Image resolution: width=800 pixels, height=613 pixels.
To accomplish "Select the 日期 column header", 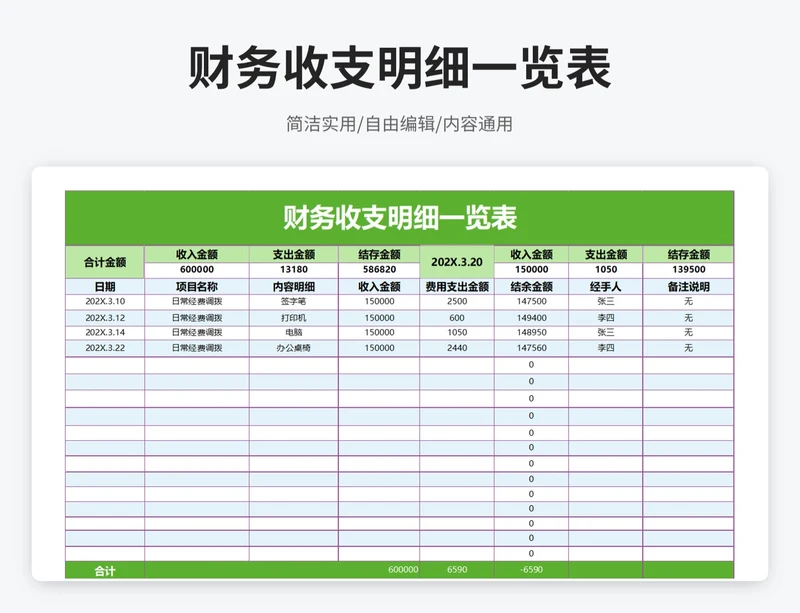I will pos(105,287).
